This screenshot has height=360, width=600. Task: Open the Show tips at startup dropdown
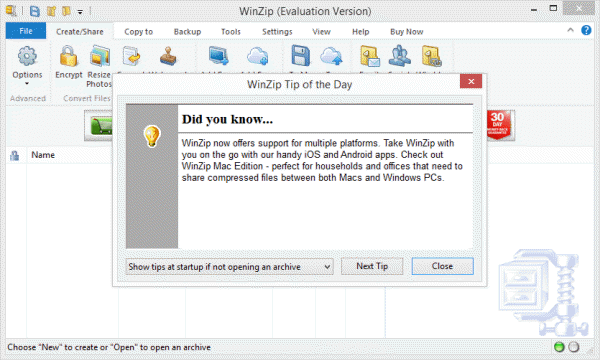tap(230, 267)
